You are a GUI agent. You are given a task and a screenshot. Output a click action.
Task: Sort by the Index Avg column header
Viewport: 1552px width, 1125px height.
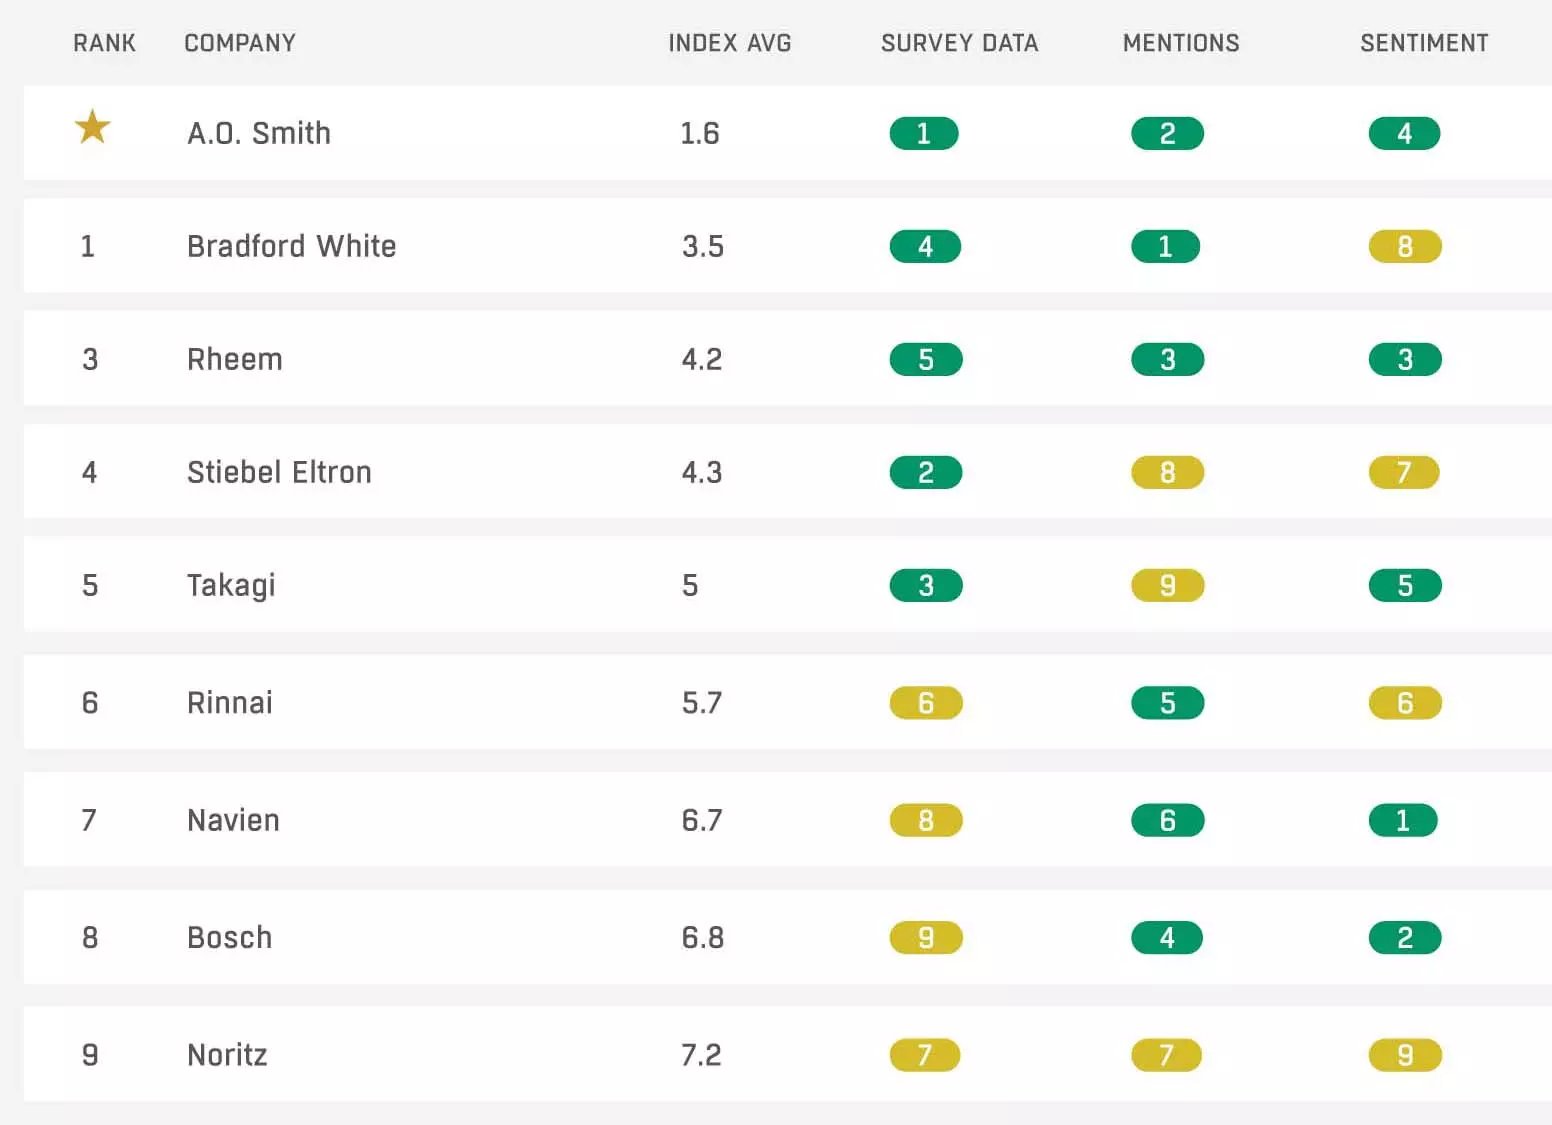(x=729, y=43)
